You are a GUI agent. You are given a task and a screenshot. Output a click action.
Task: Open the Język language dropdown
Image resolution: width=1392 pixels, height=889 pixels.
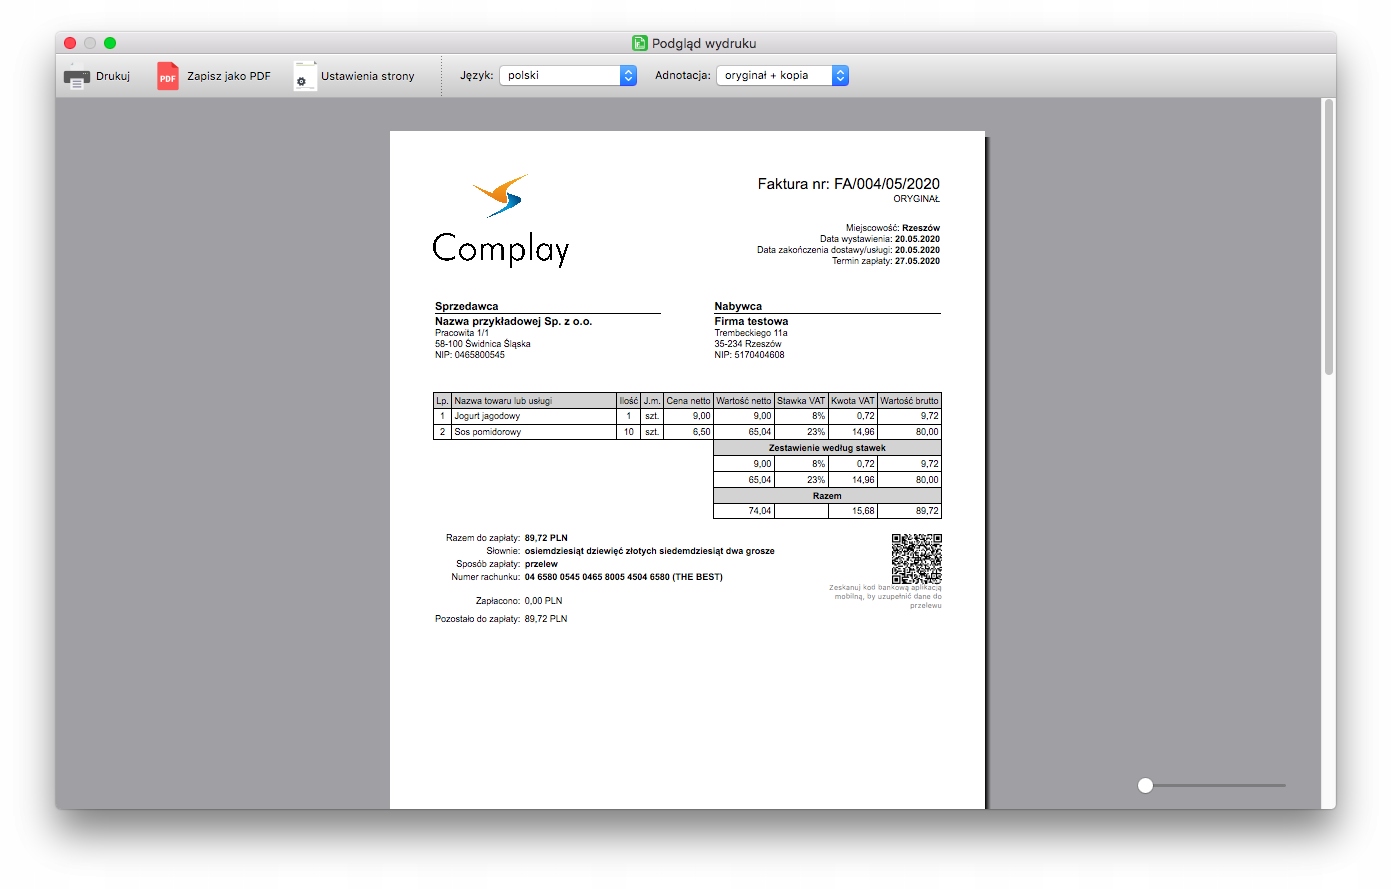[567, 76]
